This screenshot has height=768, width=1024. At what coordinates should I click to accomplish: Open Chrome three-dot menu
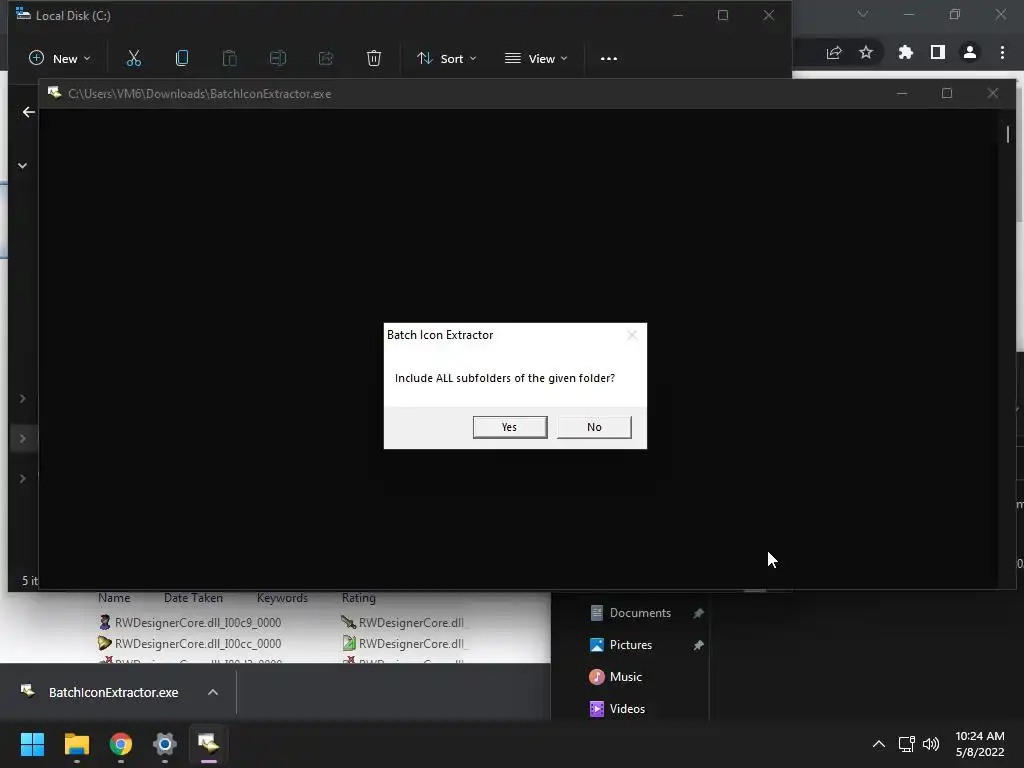point(1002,53)
